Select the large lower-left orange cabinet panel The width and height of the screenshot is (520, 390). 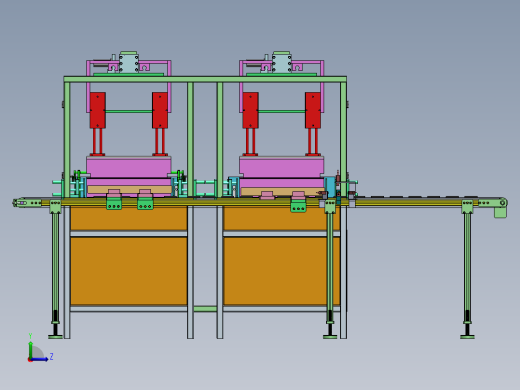[x=129, y=271]
